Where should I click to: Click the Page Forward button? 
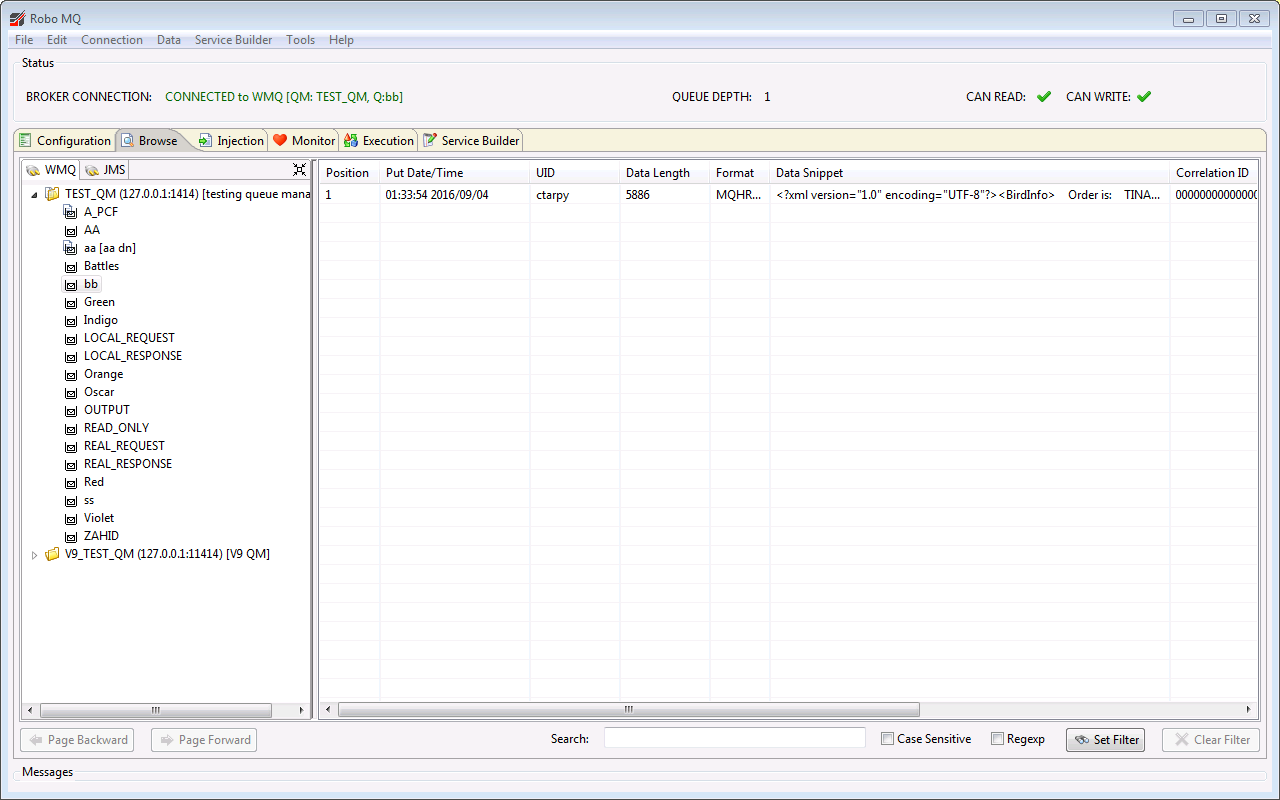[x=204, y=740]
